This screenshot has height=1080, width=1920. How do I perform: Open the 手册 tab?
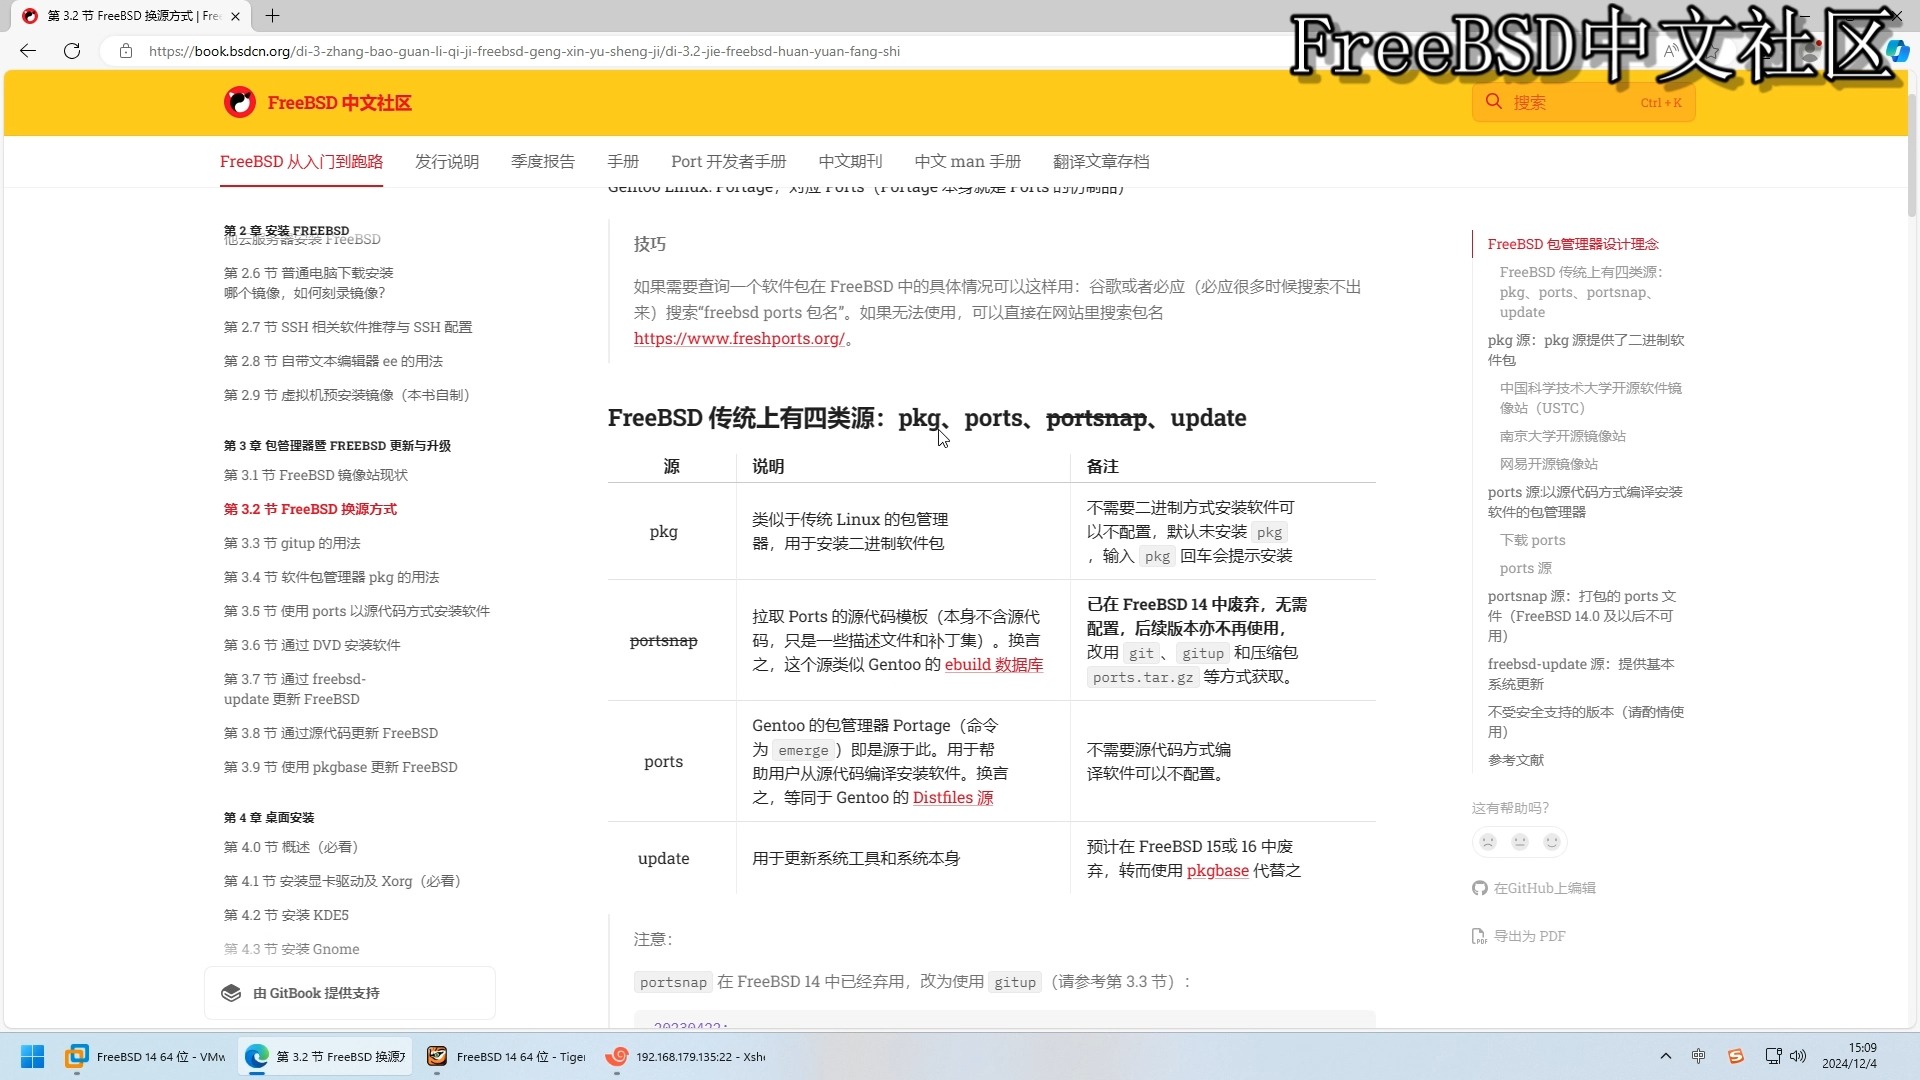(x=623, y=161)
